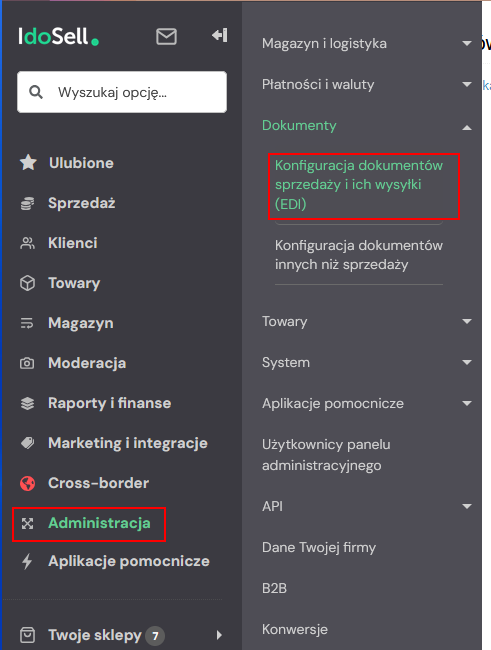Click the Moderacja camera icon
This screenshot has height=650, width=491.
click(27, 364)
